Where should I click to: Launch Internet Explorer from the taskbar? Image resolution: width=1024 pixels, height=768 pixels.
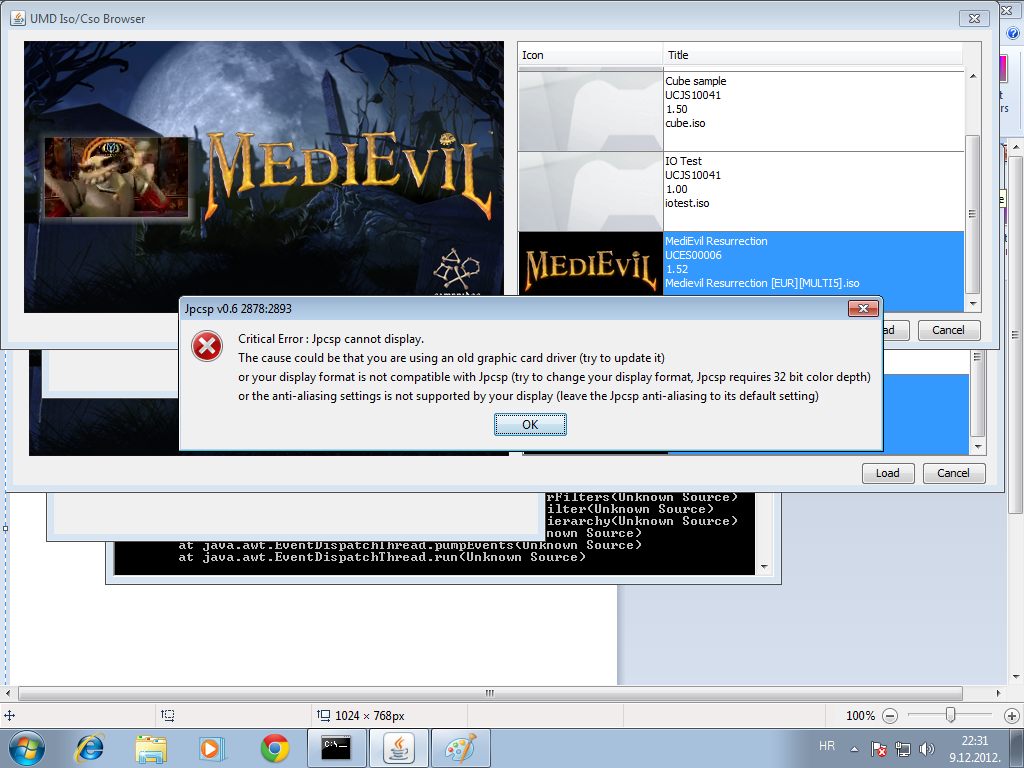pyautogui.click(x=90, y=747)
